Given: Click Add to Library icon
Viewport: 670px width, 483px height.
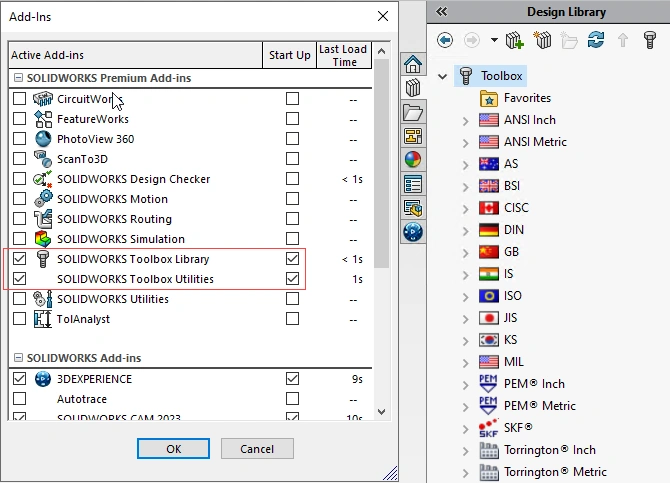Looking at the screenshot, I should pos(514,41).
